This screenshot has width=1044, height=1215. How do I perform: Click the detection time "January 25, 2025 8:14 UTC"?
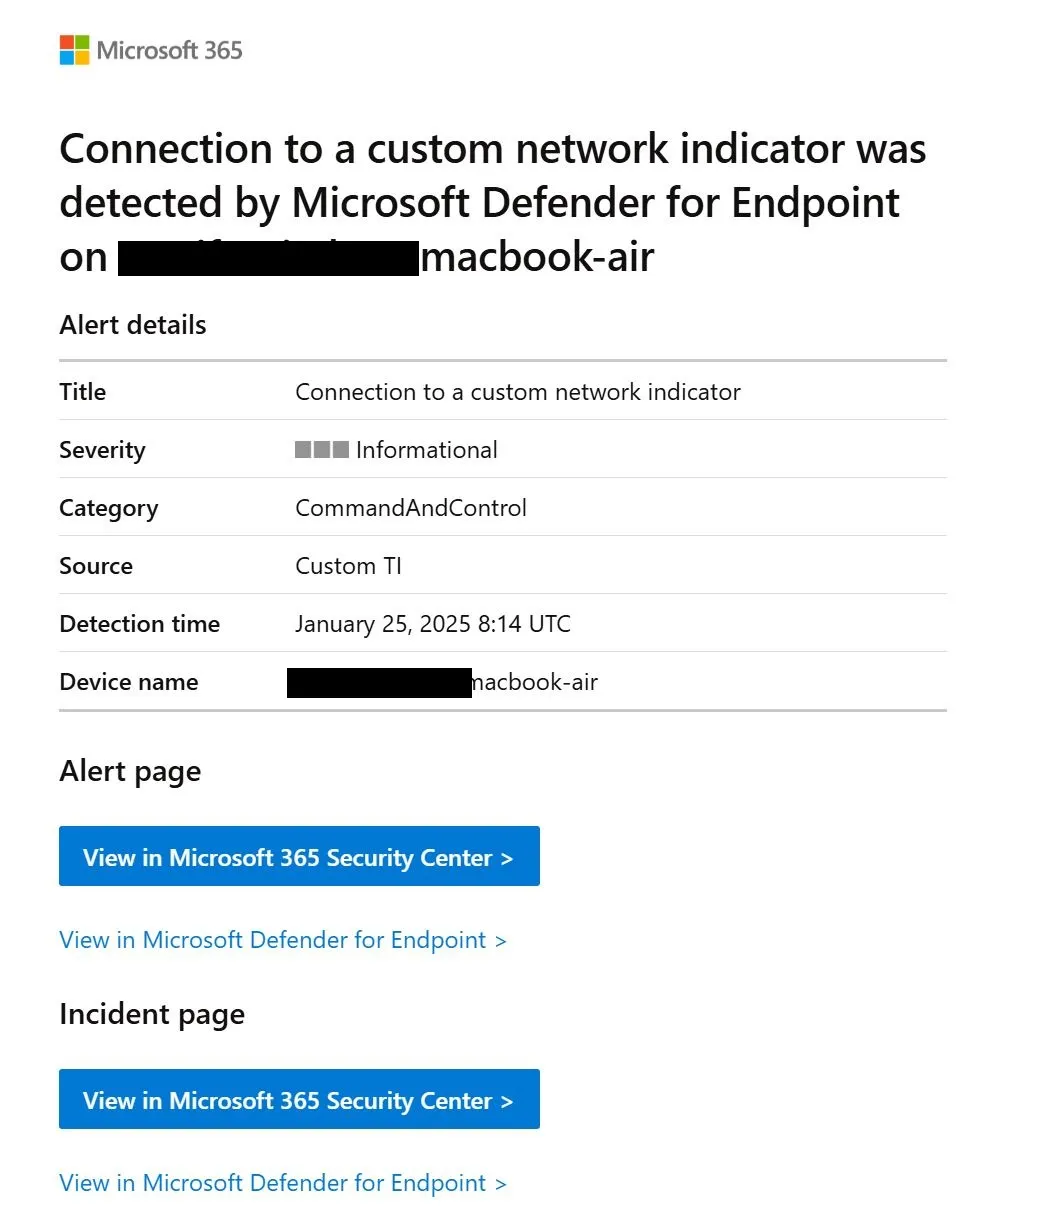tap(432, 624)
